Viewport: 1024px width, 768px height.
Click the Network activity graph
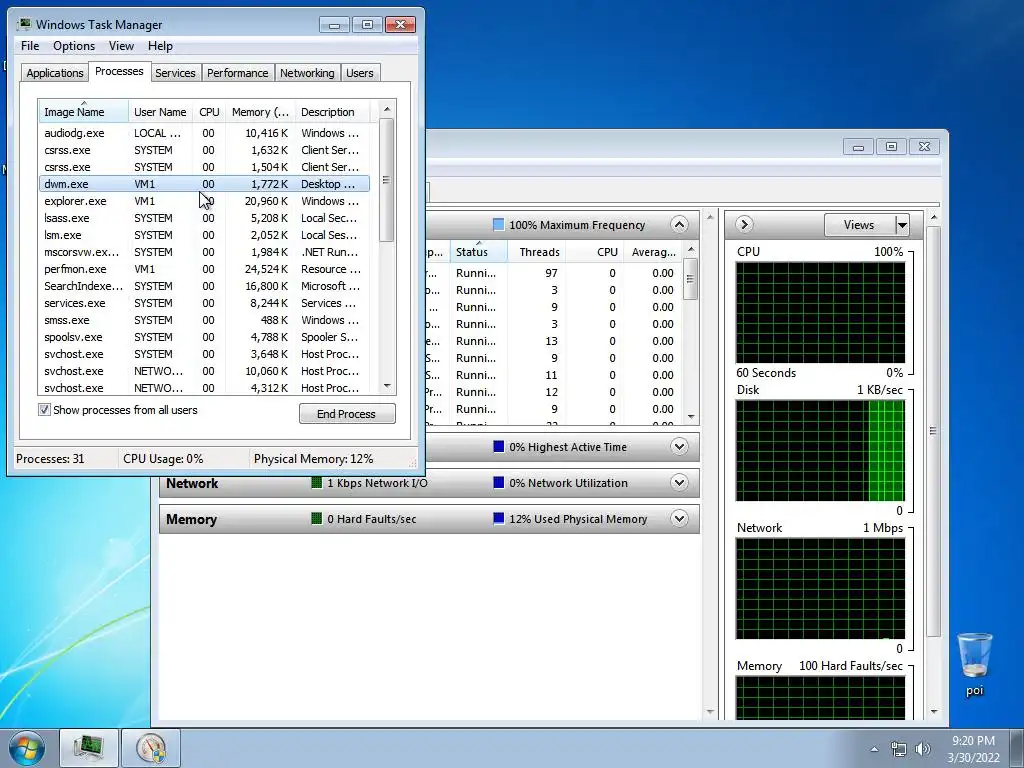820,588
